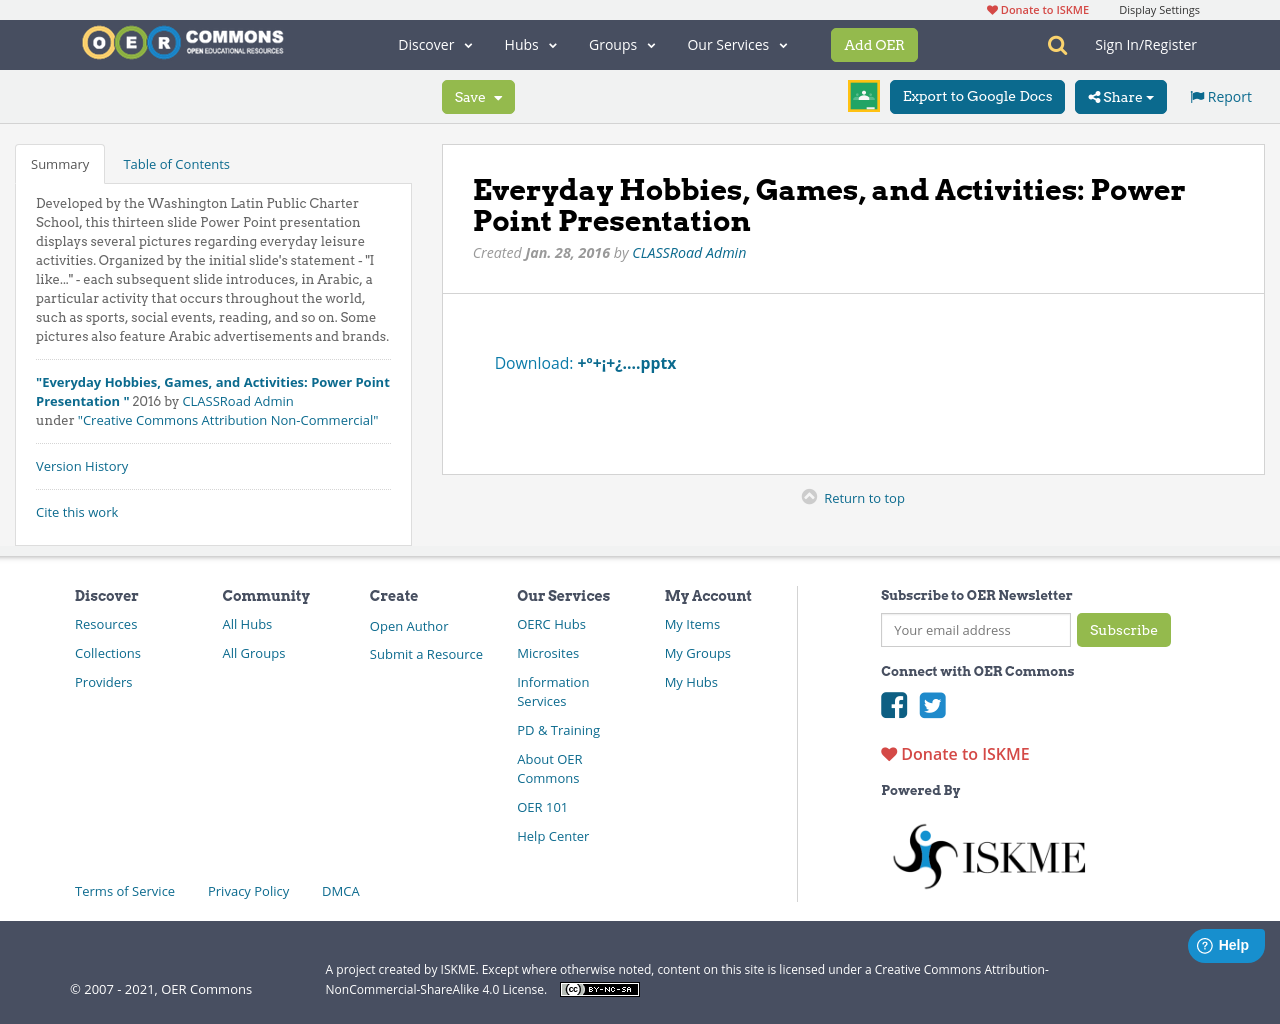This screenshot has width=1280, height=1024.
Task: Open the Help widget
Action: pyautogui.click(x=1226, y=945)
